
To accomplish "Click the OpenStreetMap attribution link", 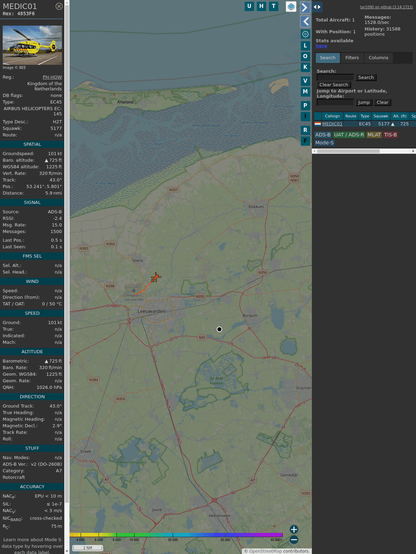I will 264,551.
